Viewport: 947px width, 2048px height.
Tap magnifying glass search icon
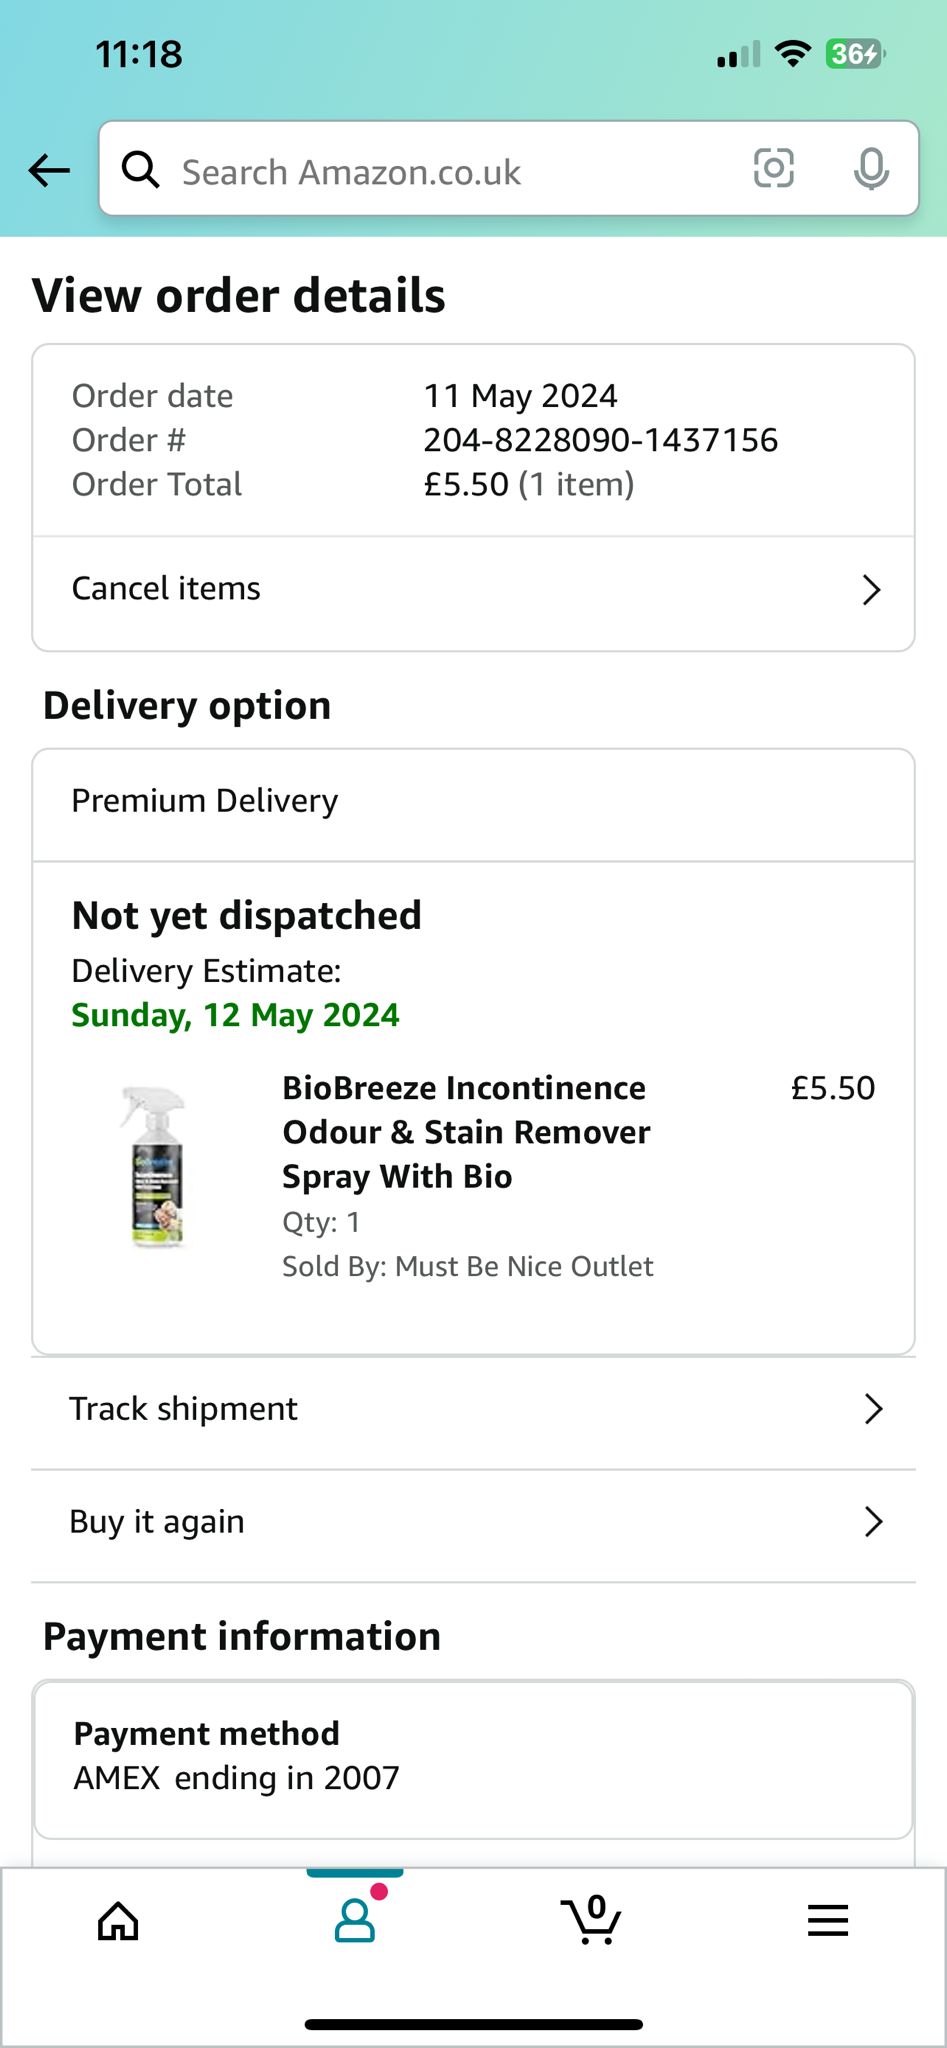140,170
